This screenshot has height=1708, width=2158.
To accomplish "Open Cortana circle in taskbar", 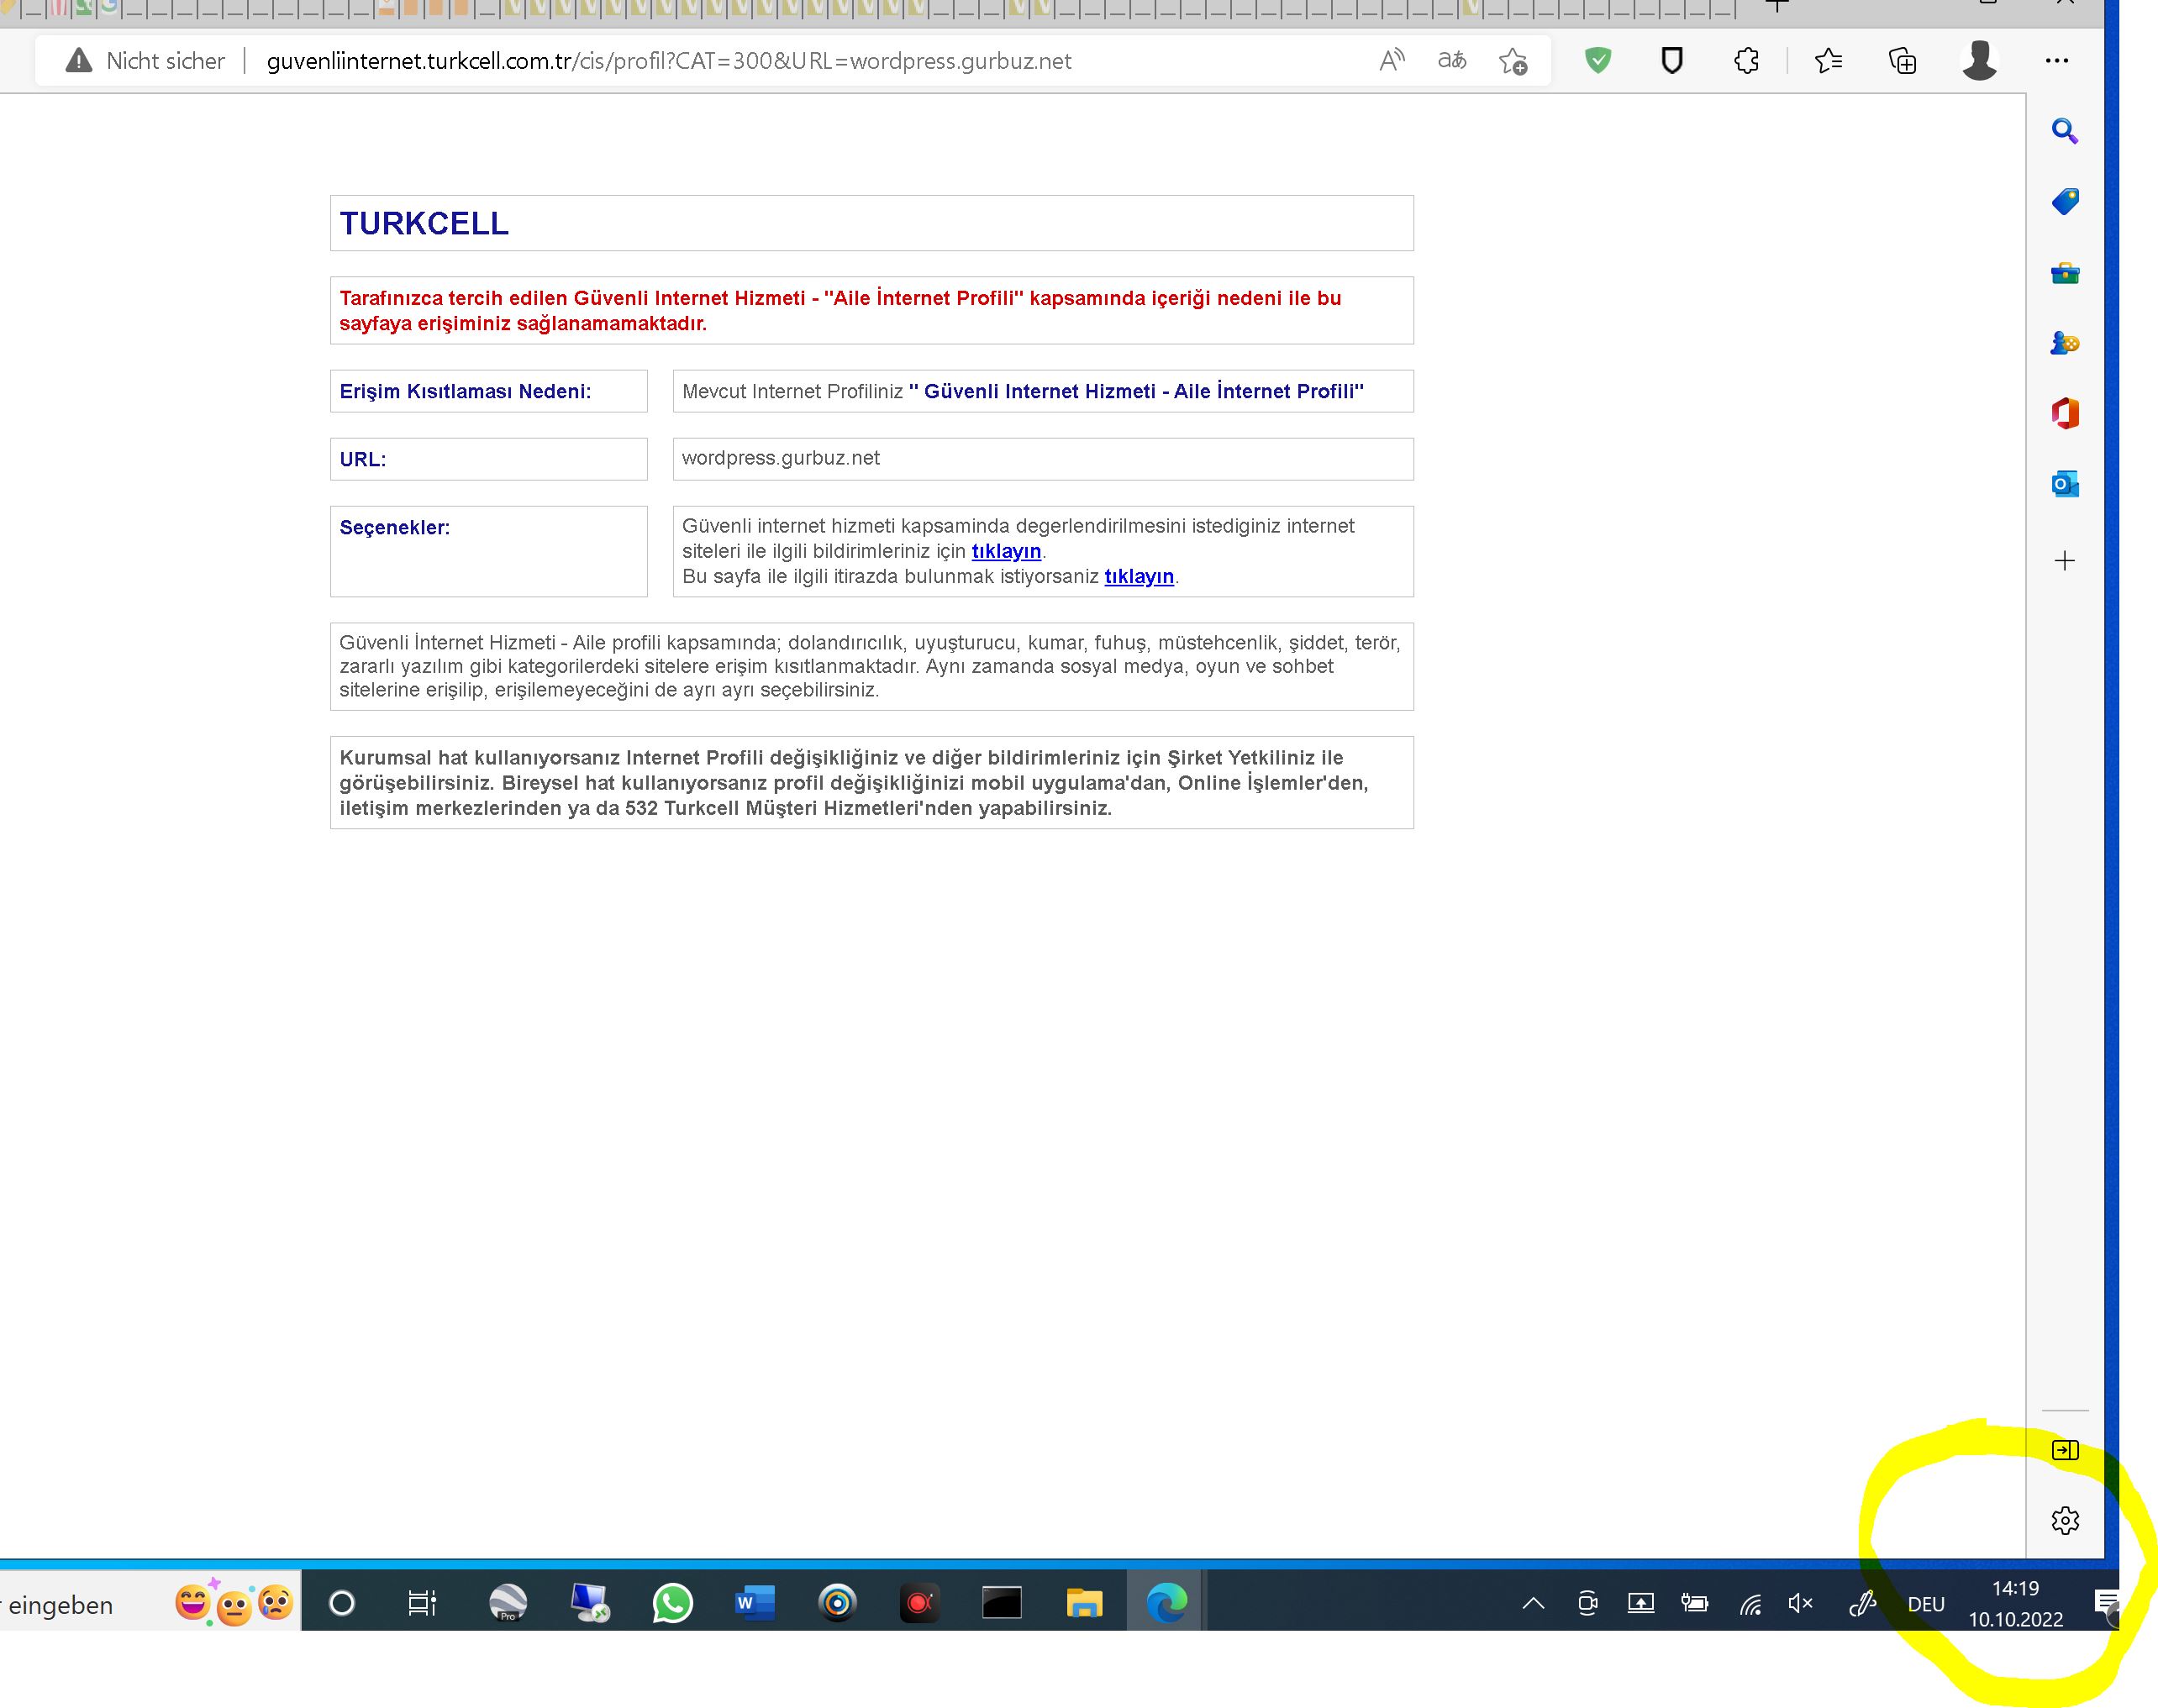I will [342, 1604].
